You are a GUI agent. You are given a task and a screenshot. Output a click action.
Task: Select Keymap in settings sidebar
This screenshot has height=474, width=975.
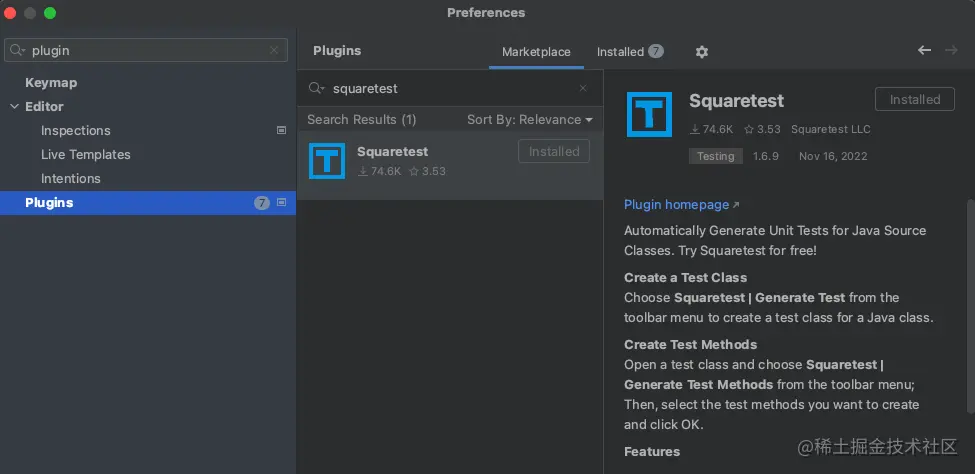[x=51, y=83]
